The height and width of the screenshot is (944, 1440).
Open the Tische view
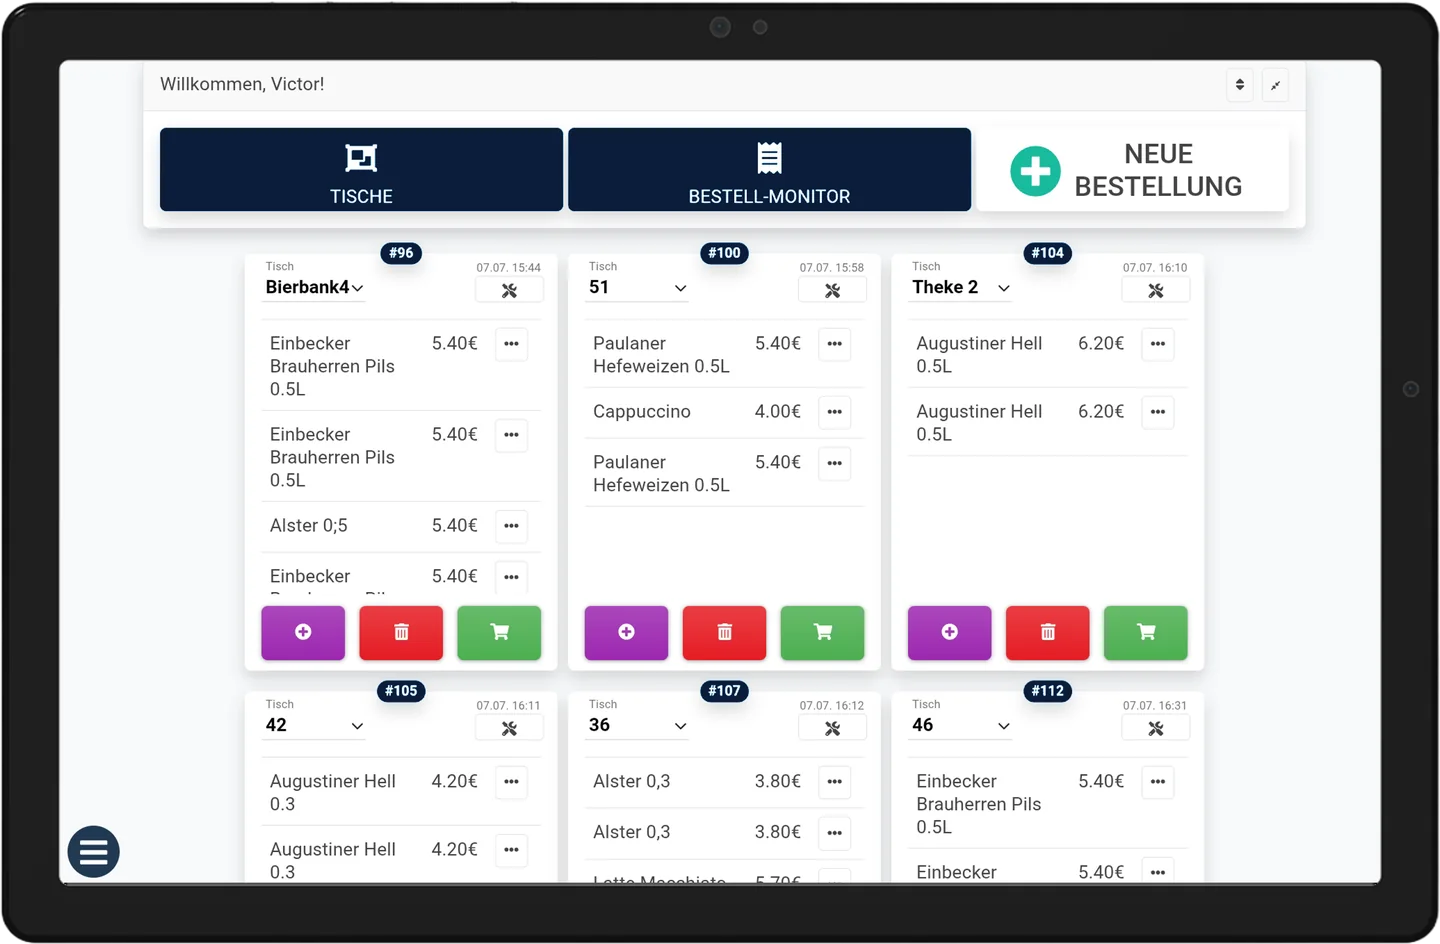click(x=361, y=169)
